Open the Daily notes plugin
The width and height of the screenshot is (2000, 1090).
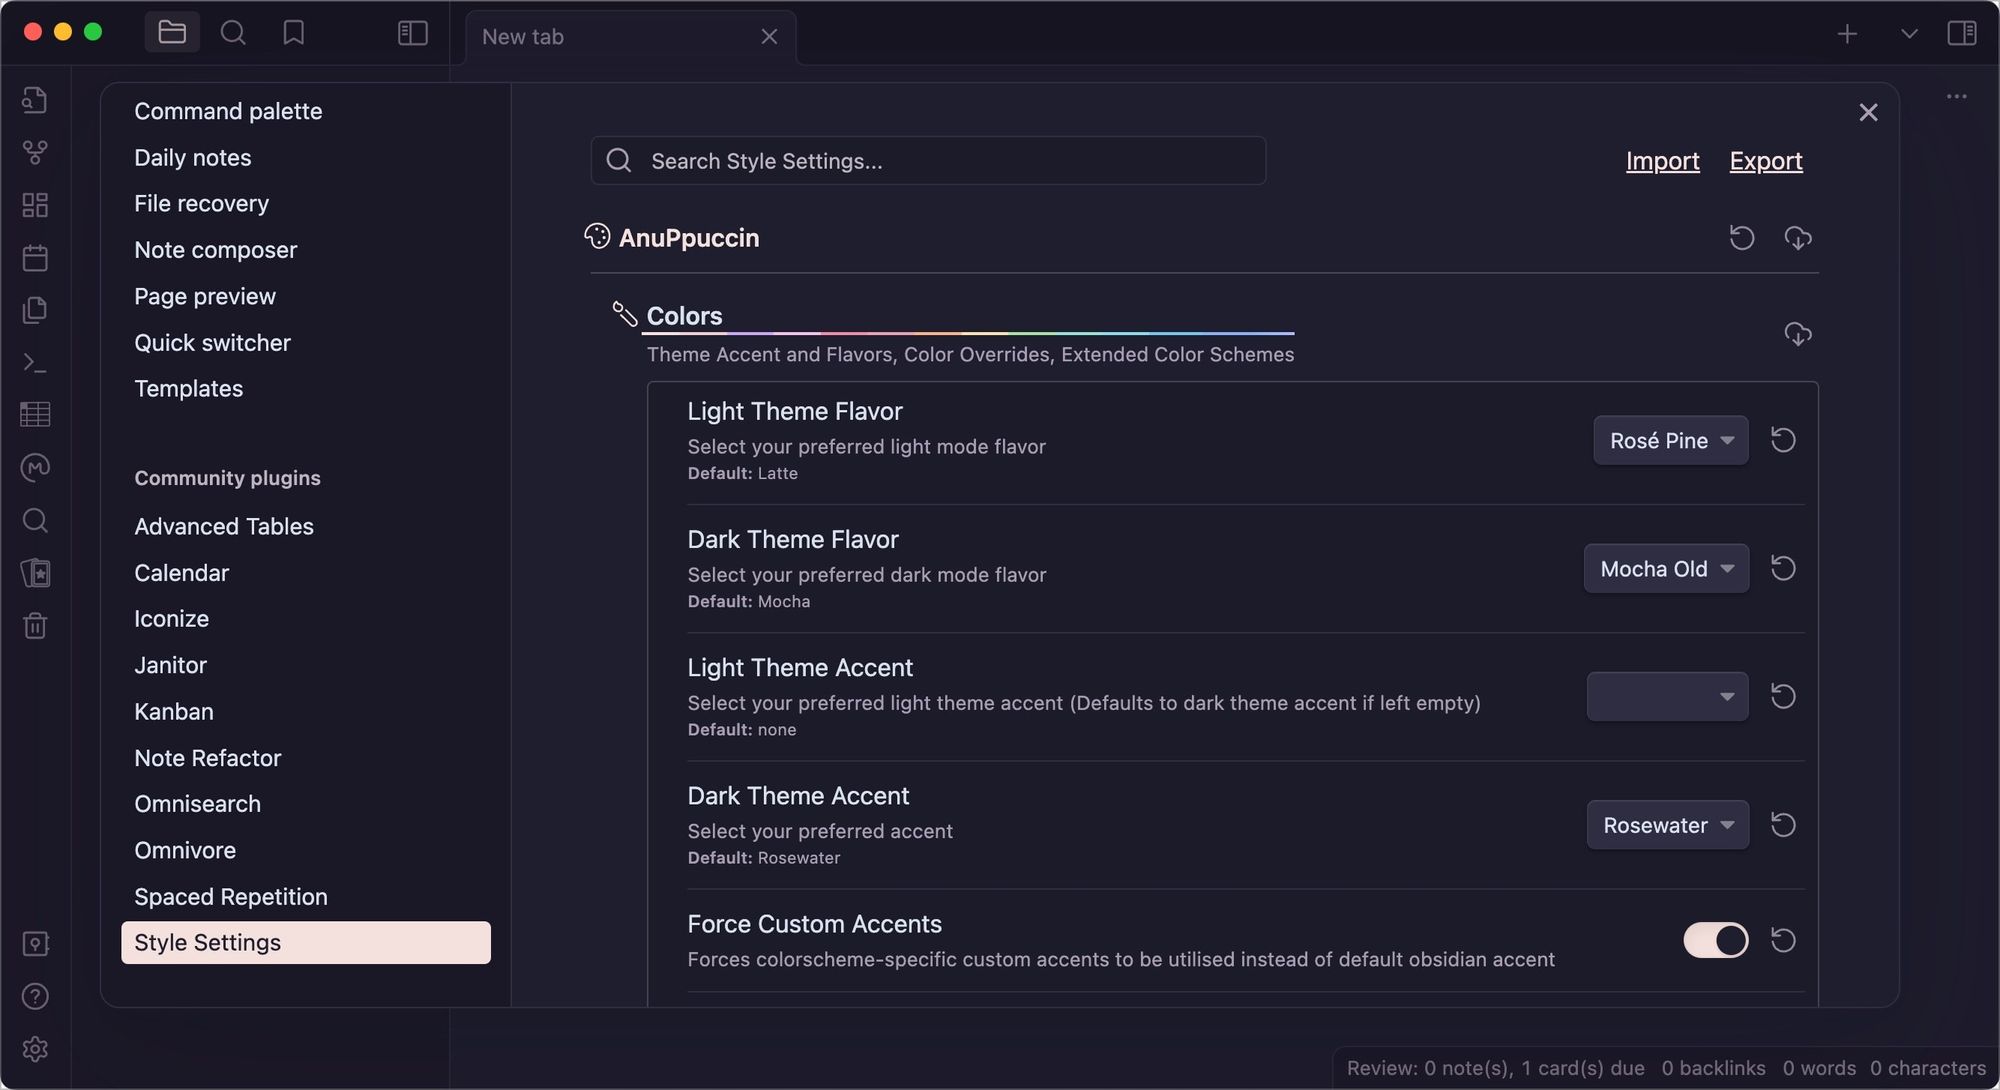click(x=192, y=158)
